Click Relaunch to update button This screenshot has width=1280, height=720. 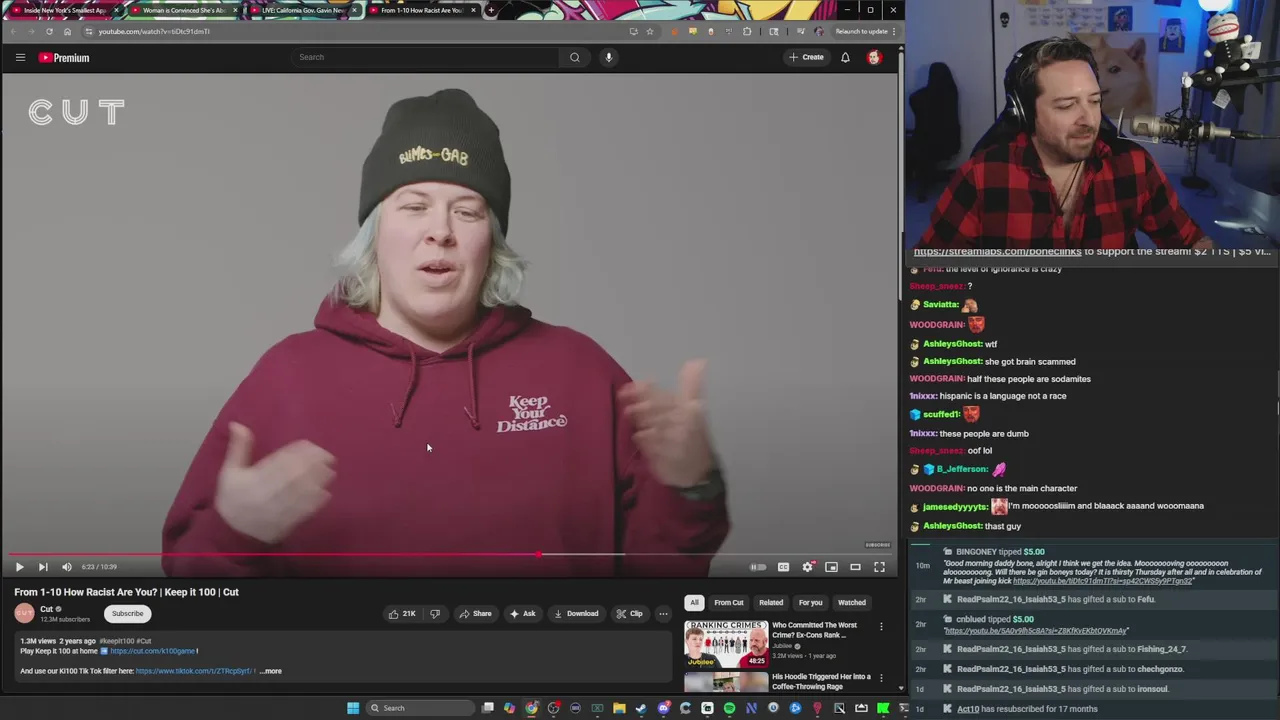[866, 31]
